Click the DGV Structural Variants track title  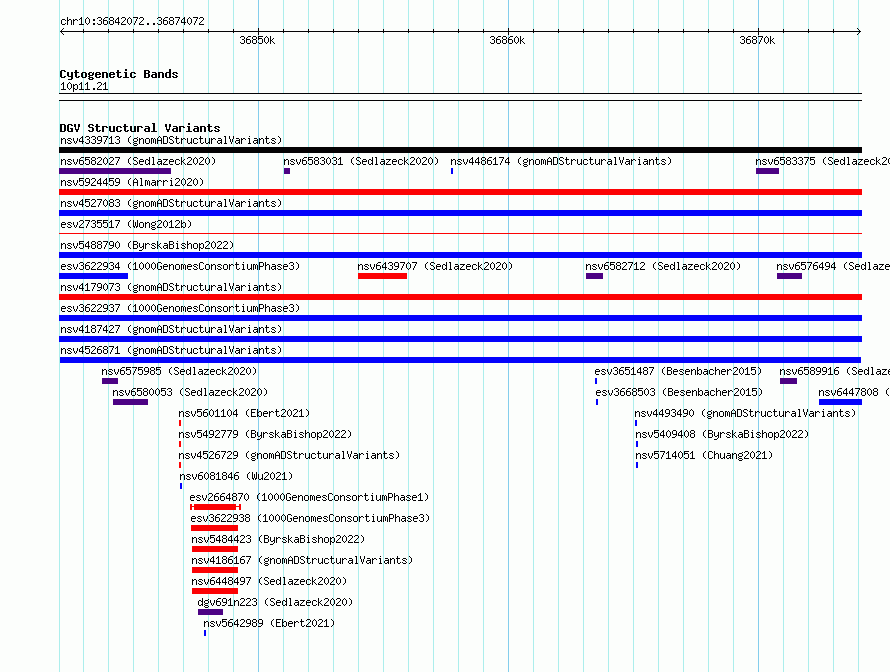tap(140, 128)
